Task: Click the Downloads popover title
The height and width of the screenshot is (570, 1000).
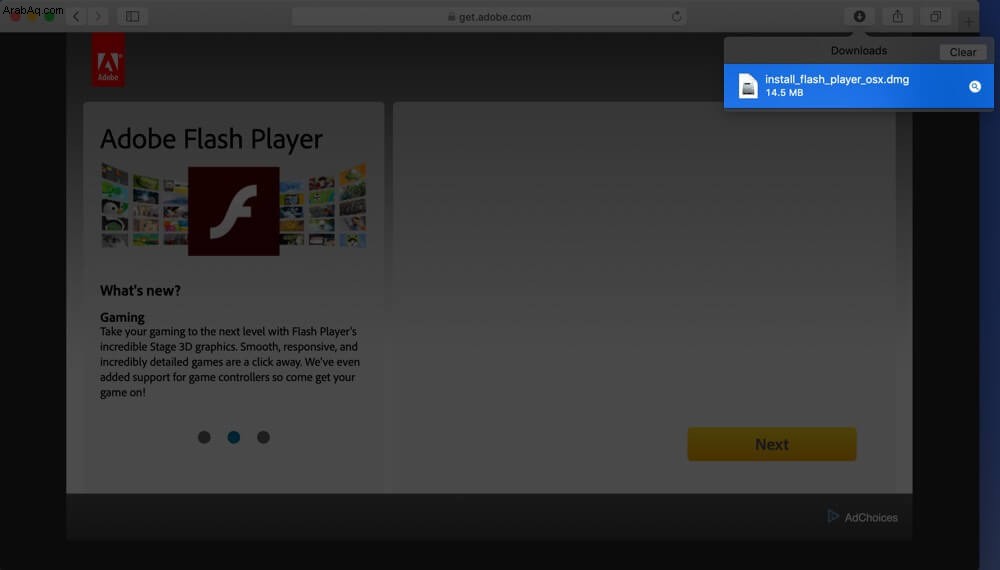Action: click(858, 50)
